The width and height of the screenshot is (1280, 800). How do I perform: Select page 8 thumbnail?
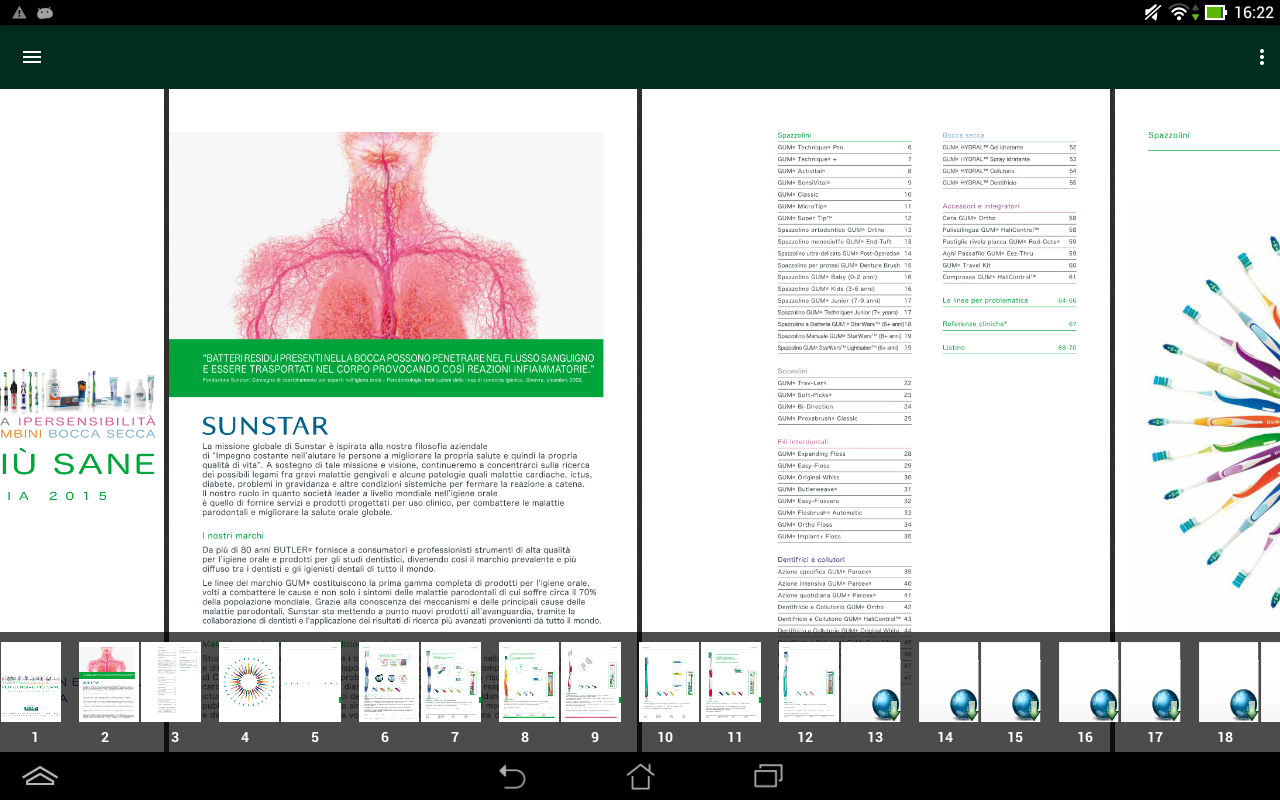tap(529, 682)
